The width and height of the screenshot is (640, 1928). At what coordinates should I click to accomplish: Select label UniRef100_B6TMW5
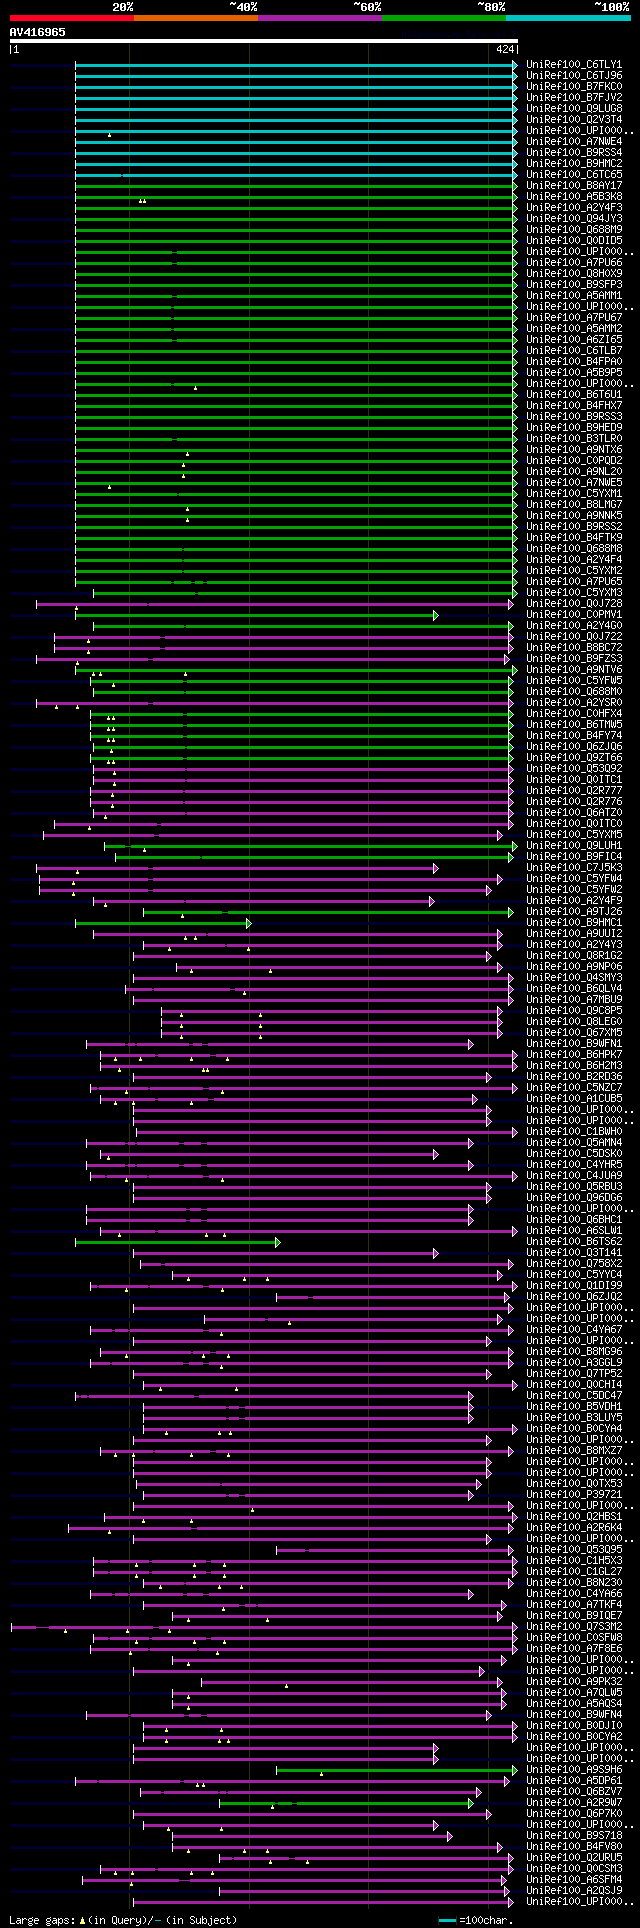click(x=574, y=724)
